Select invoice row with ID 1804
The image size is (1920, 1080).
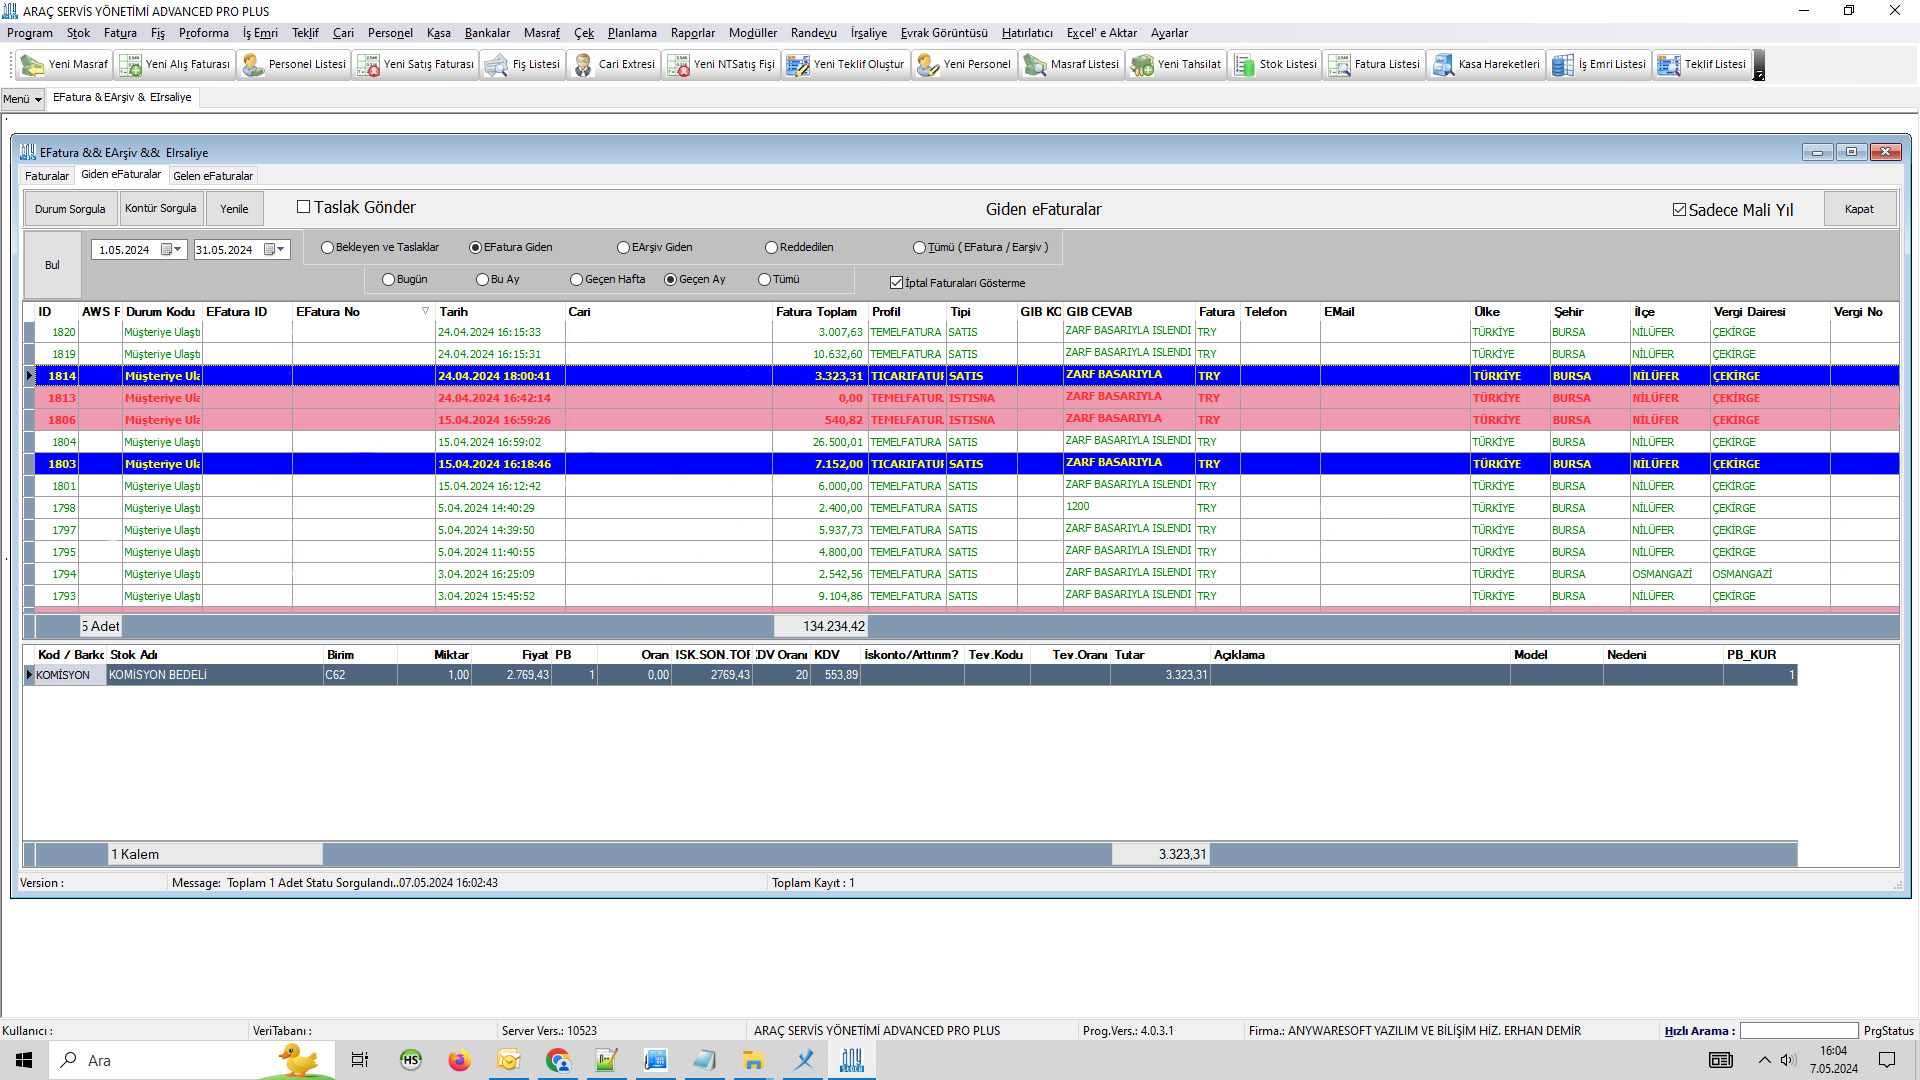(x=960, y=442)
